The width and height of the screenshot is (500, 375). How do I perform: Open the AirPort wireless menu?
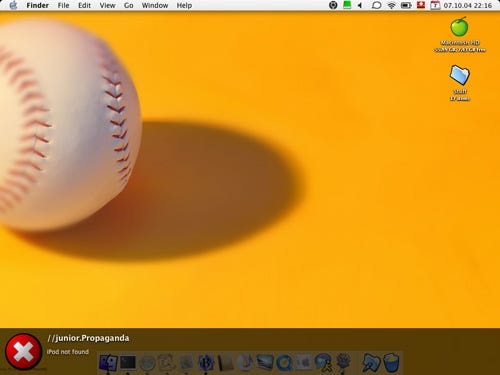392,5
